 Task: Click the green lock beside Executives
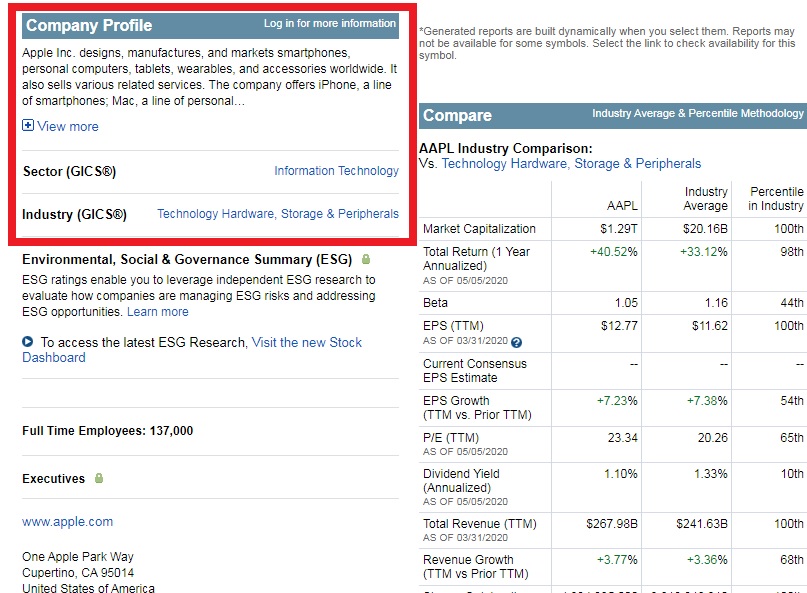[99, 478]
